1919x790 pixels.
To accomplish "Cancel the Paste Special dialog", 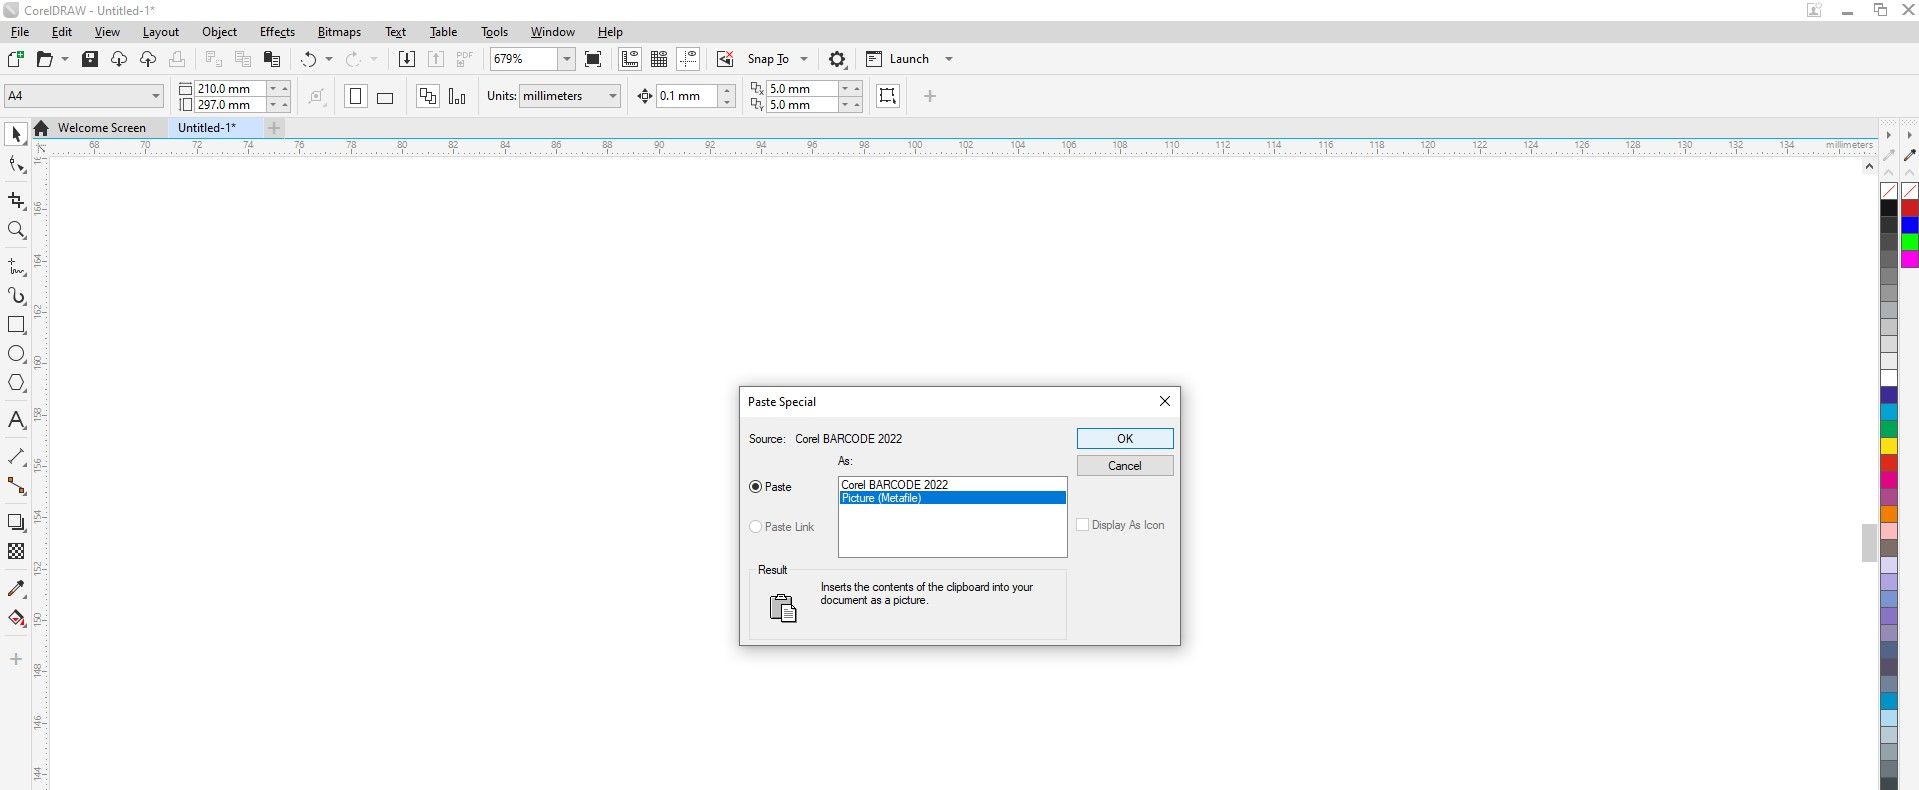I will click(x=1125, y=466).
